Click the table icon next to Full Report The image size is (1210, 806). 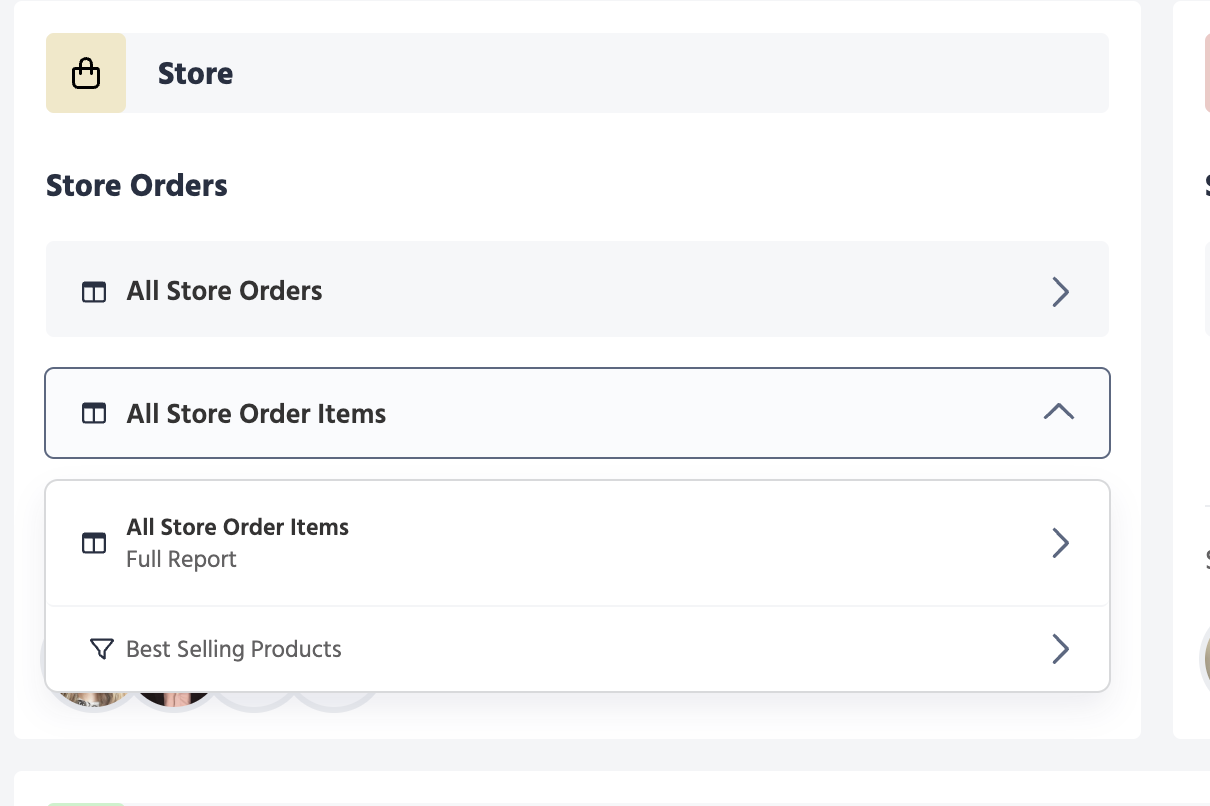(94, 543)
